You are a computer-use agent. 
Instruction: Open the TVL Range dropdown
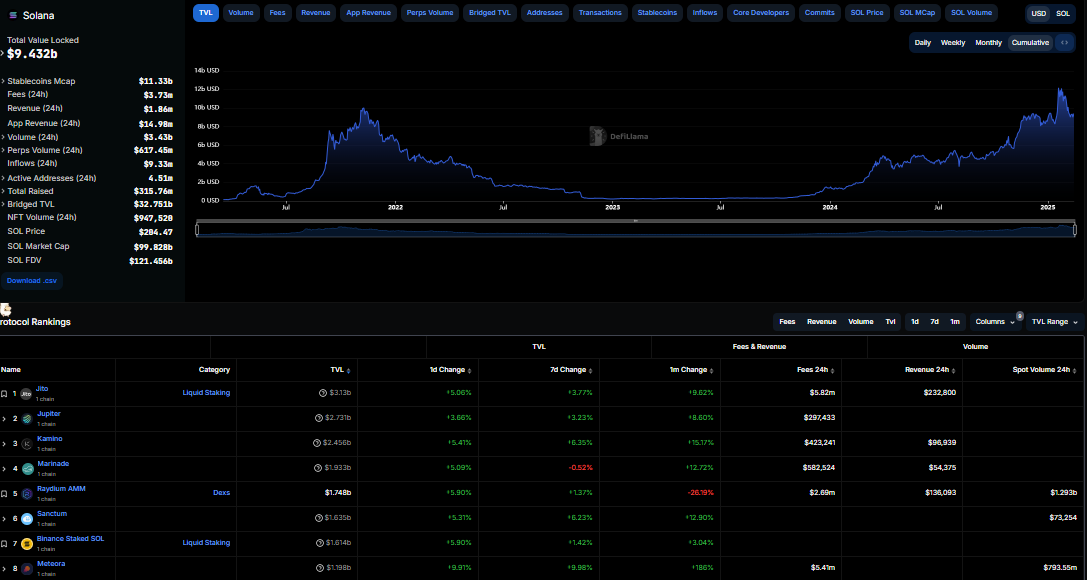click(x=1055, y=322)
